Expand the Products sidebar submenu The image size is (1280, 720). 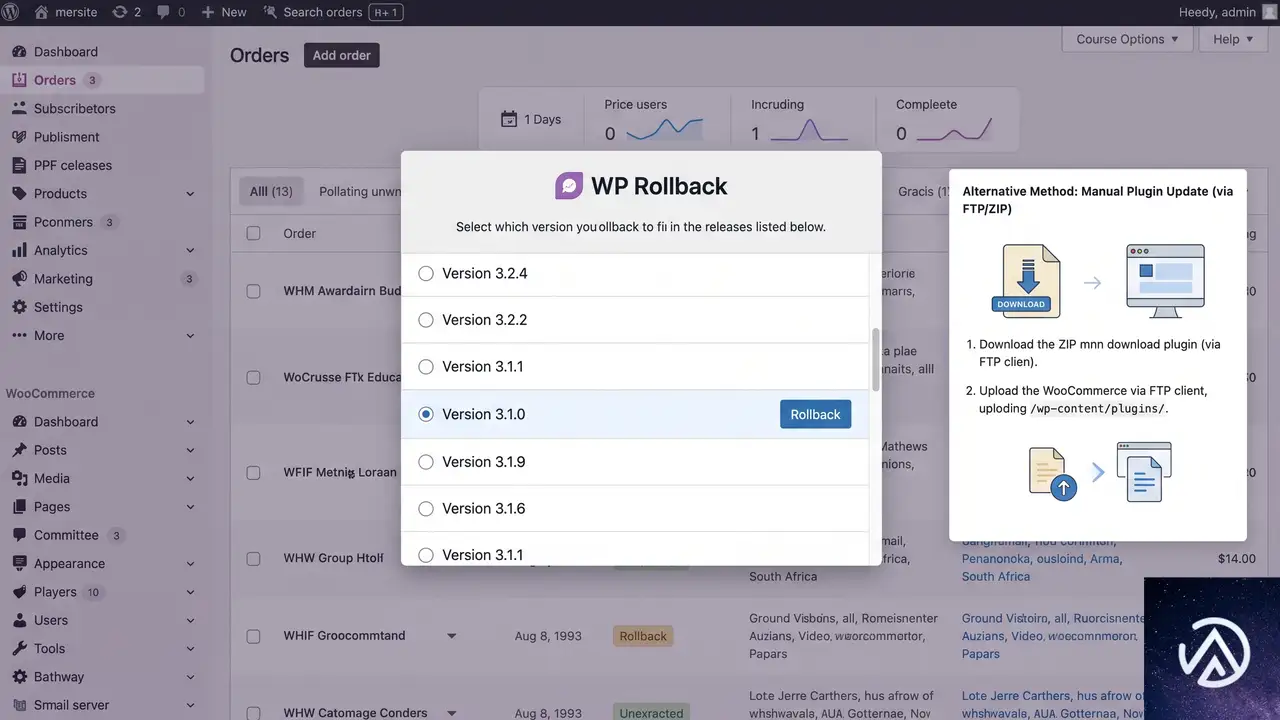190,194
